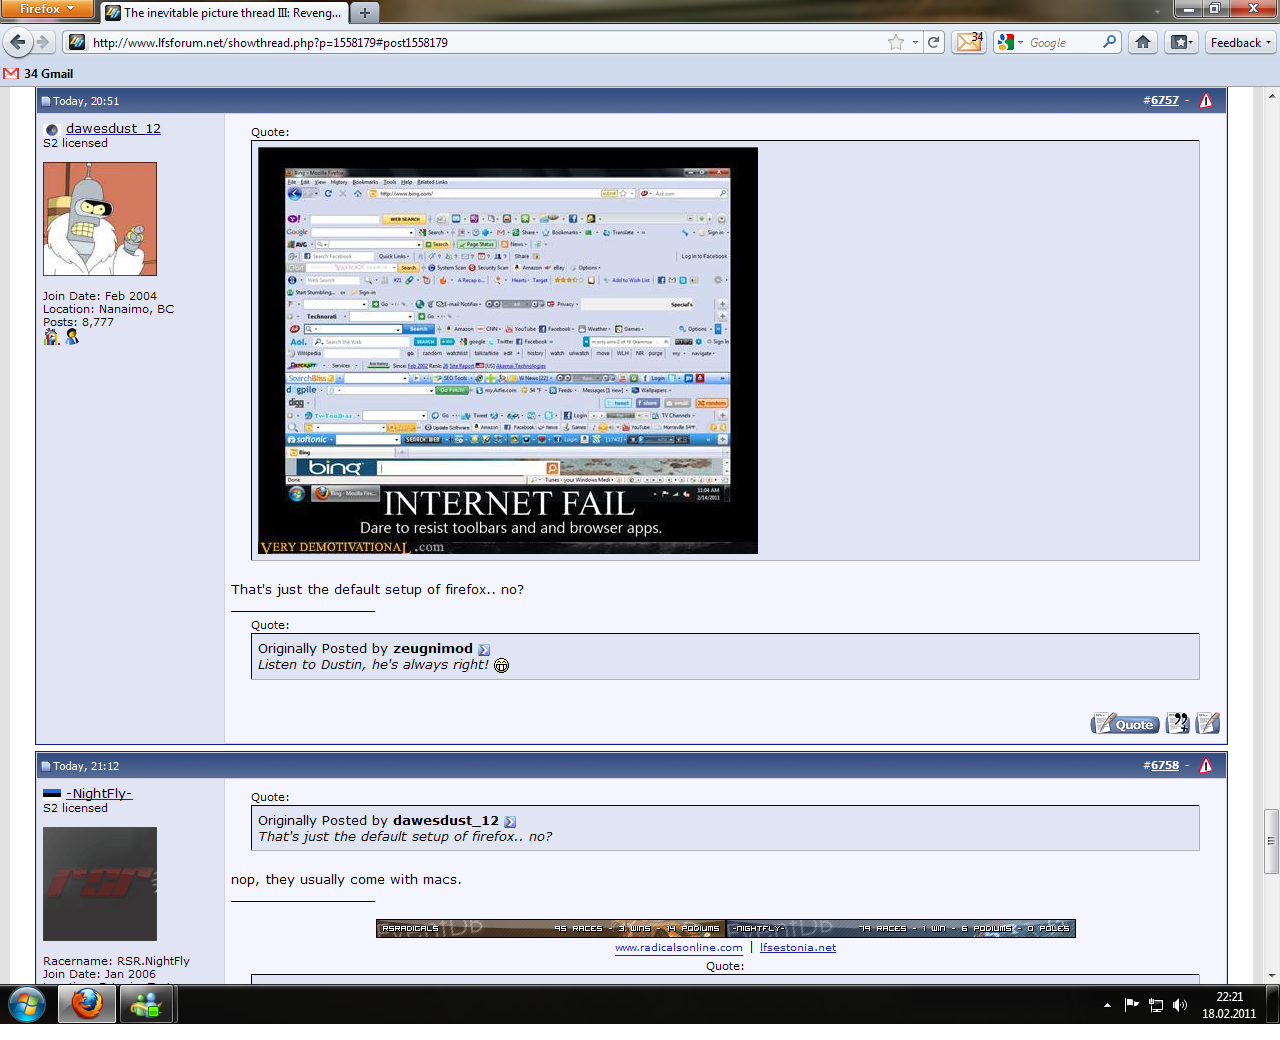The height and width of the screenshot is (1040, 1280).
Task: Click quick reply icon on post #6757
Action: 1208,723
